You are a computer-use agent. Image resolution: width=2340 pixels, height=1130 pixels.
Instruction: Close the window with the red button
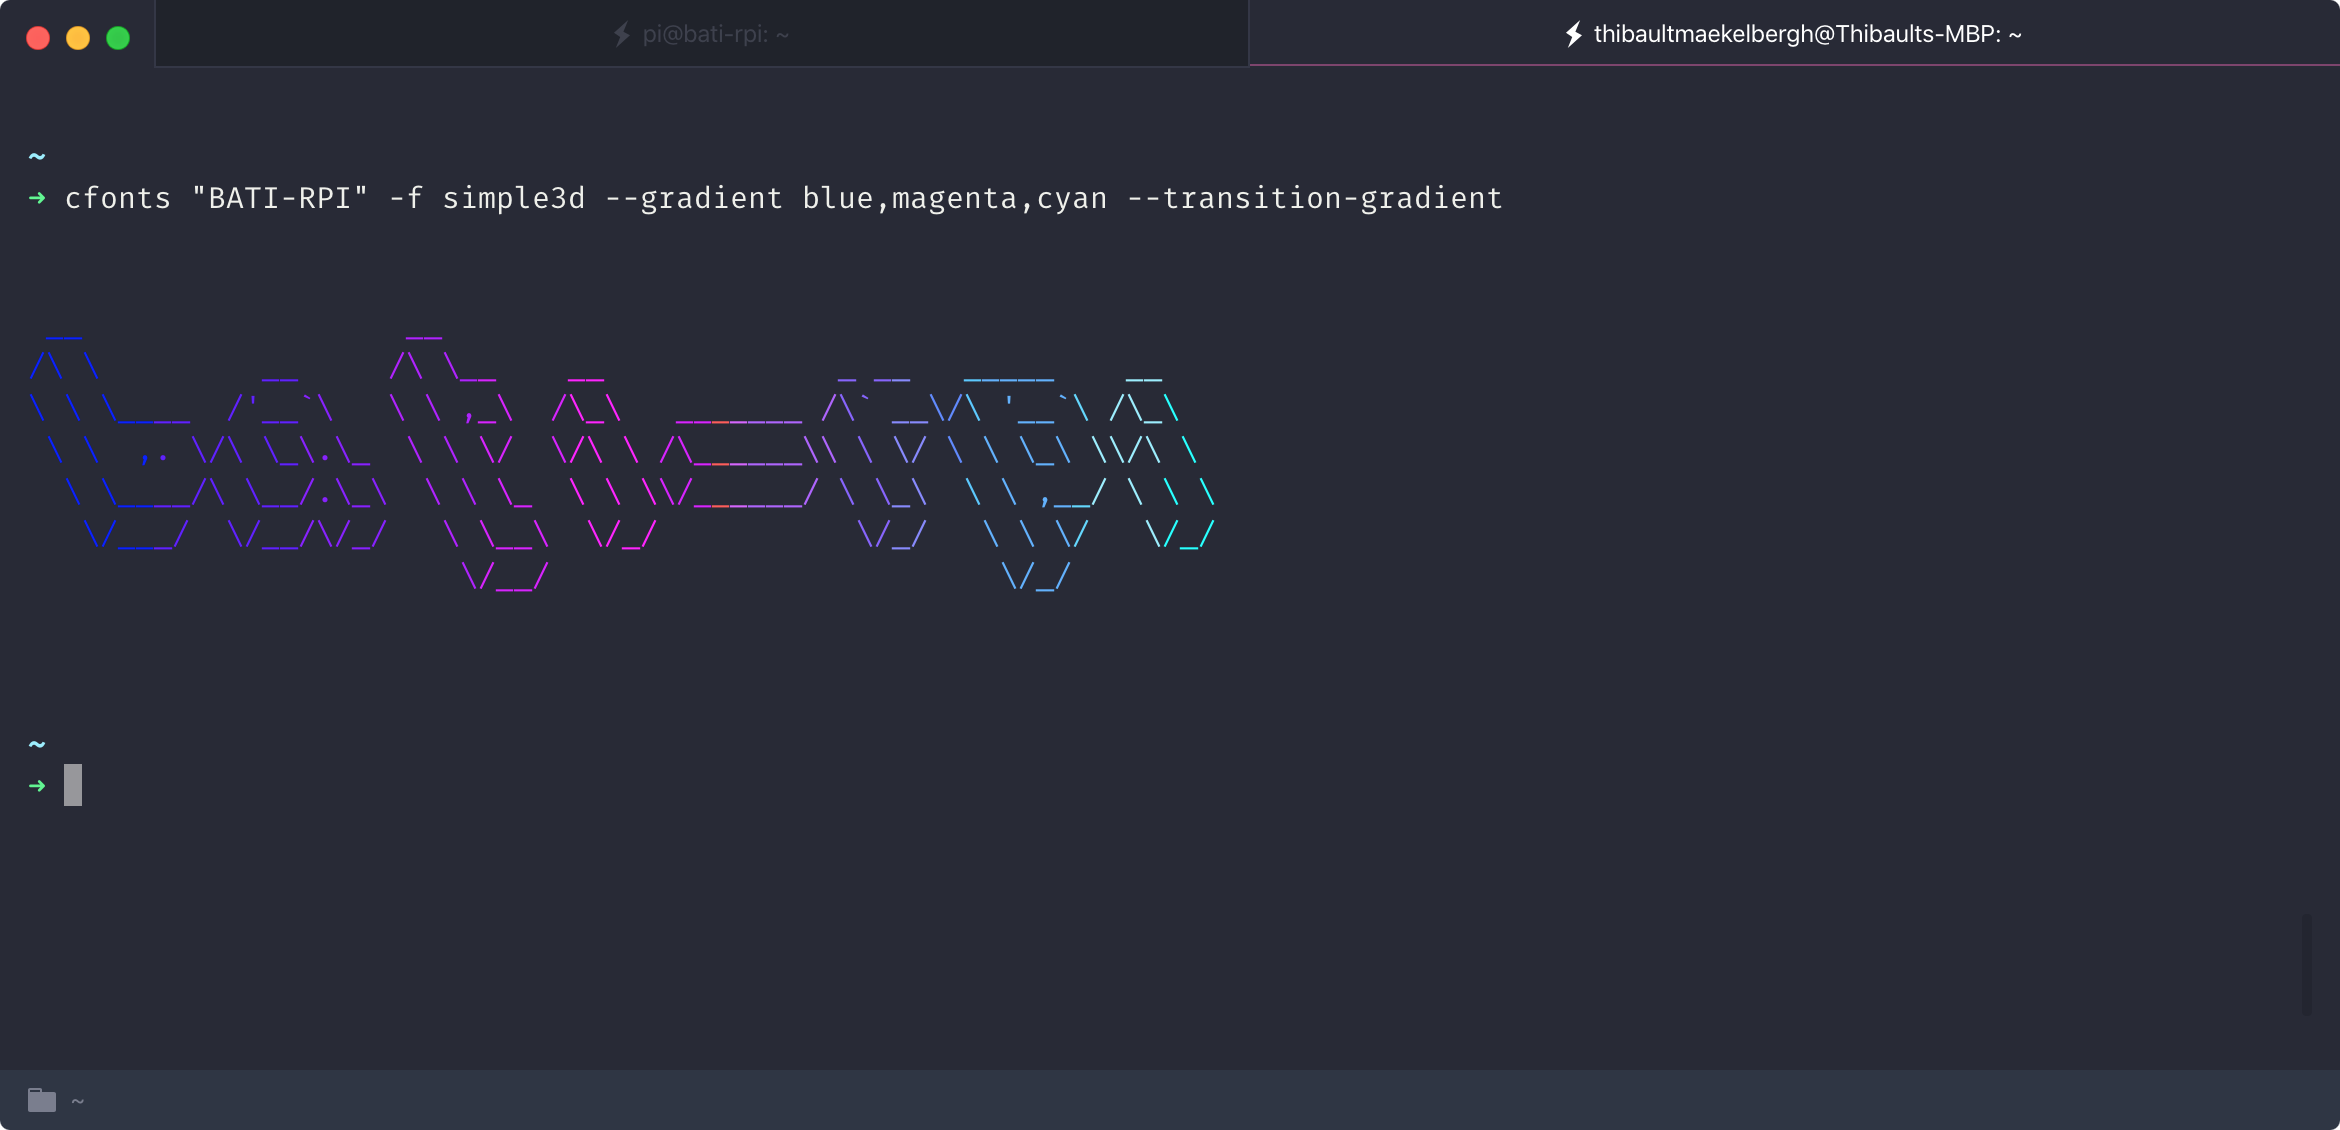[38, 38]
